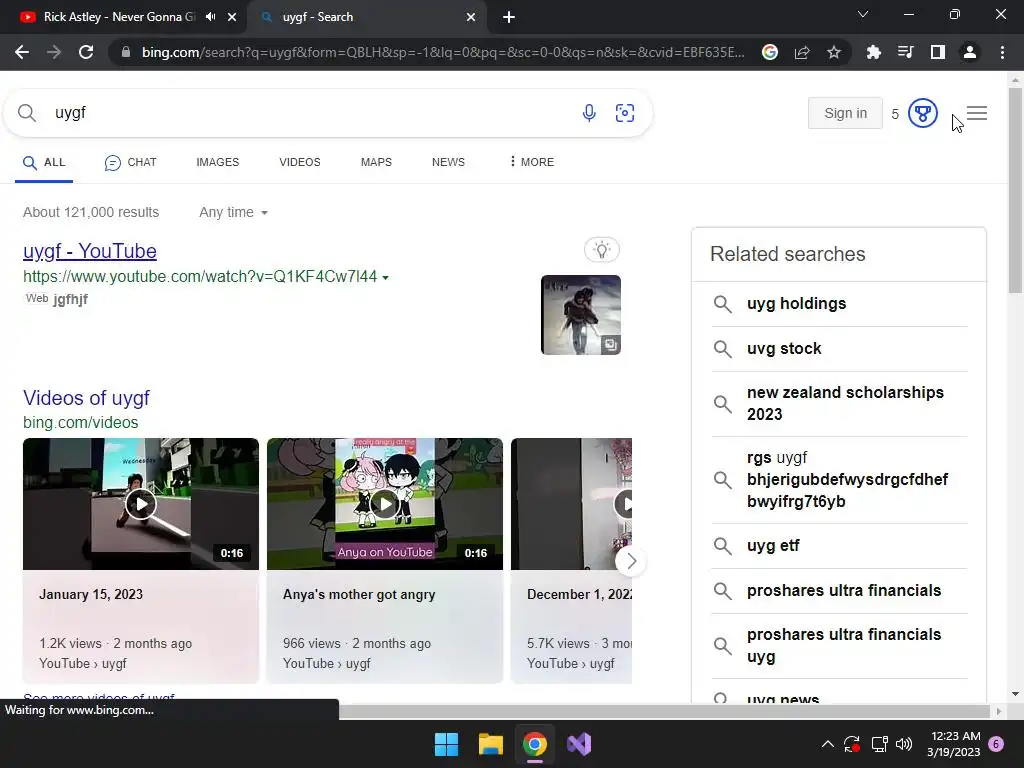
Task: Close the Rick Astley YouTube tab
Action: pyautogui.click(x=232, y=17)
